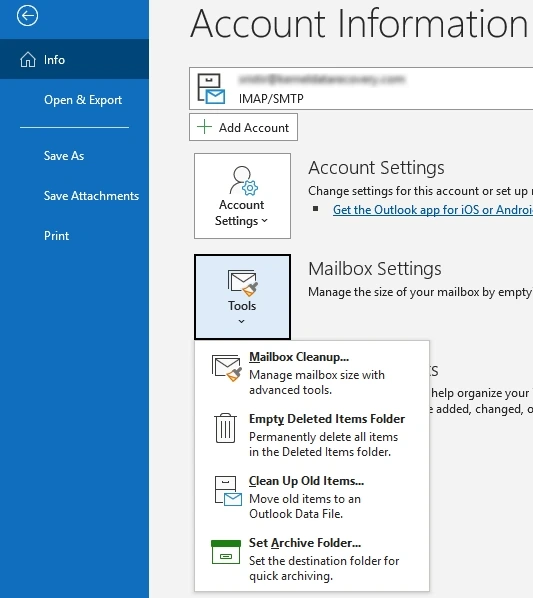Open the Info backstage tab

74,59
